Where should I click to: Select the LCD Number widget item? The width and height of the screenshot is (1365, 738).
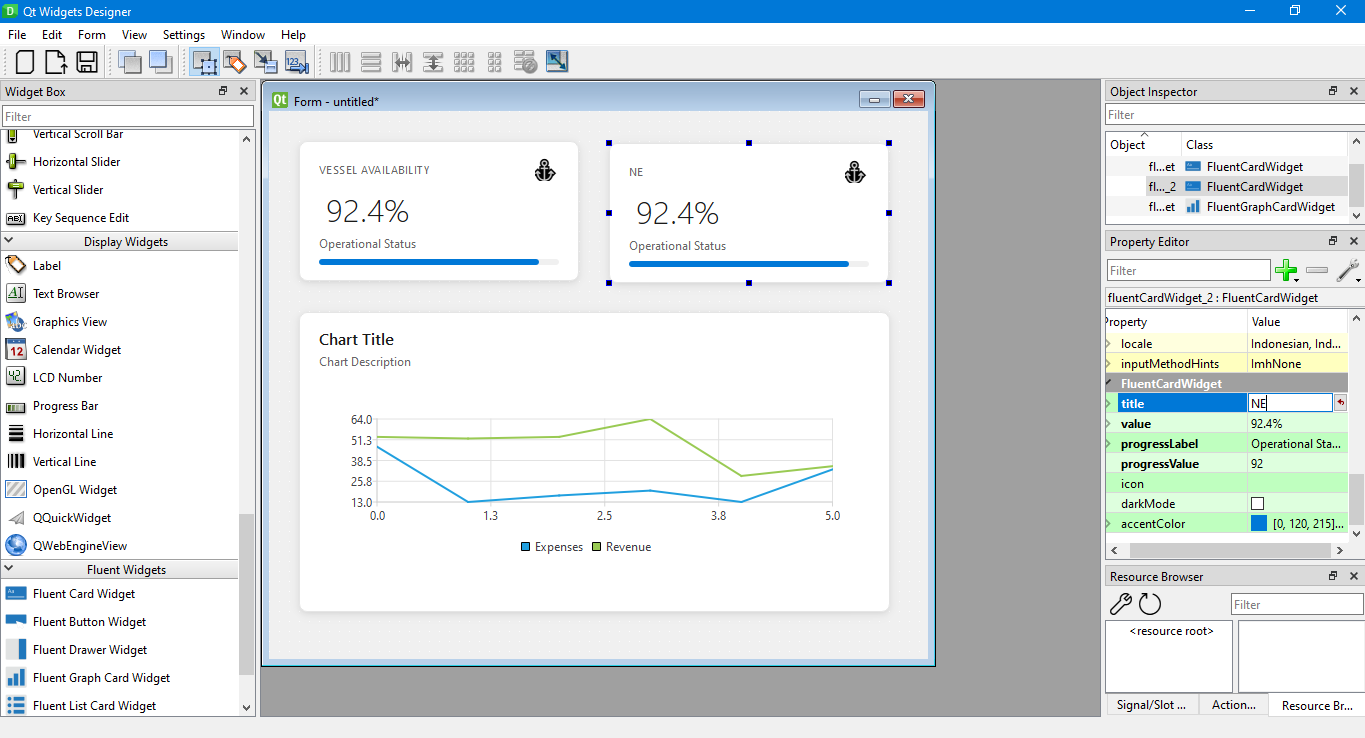click(67, 377)
